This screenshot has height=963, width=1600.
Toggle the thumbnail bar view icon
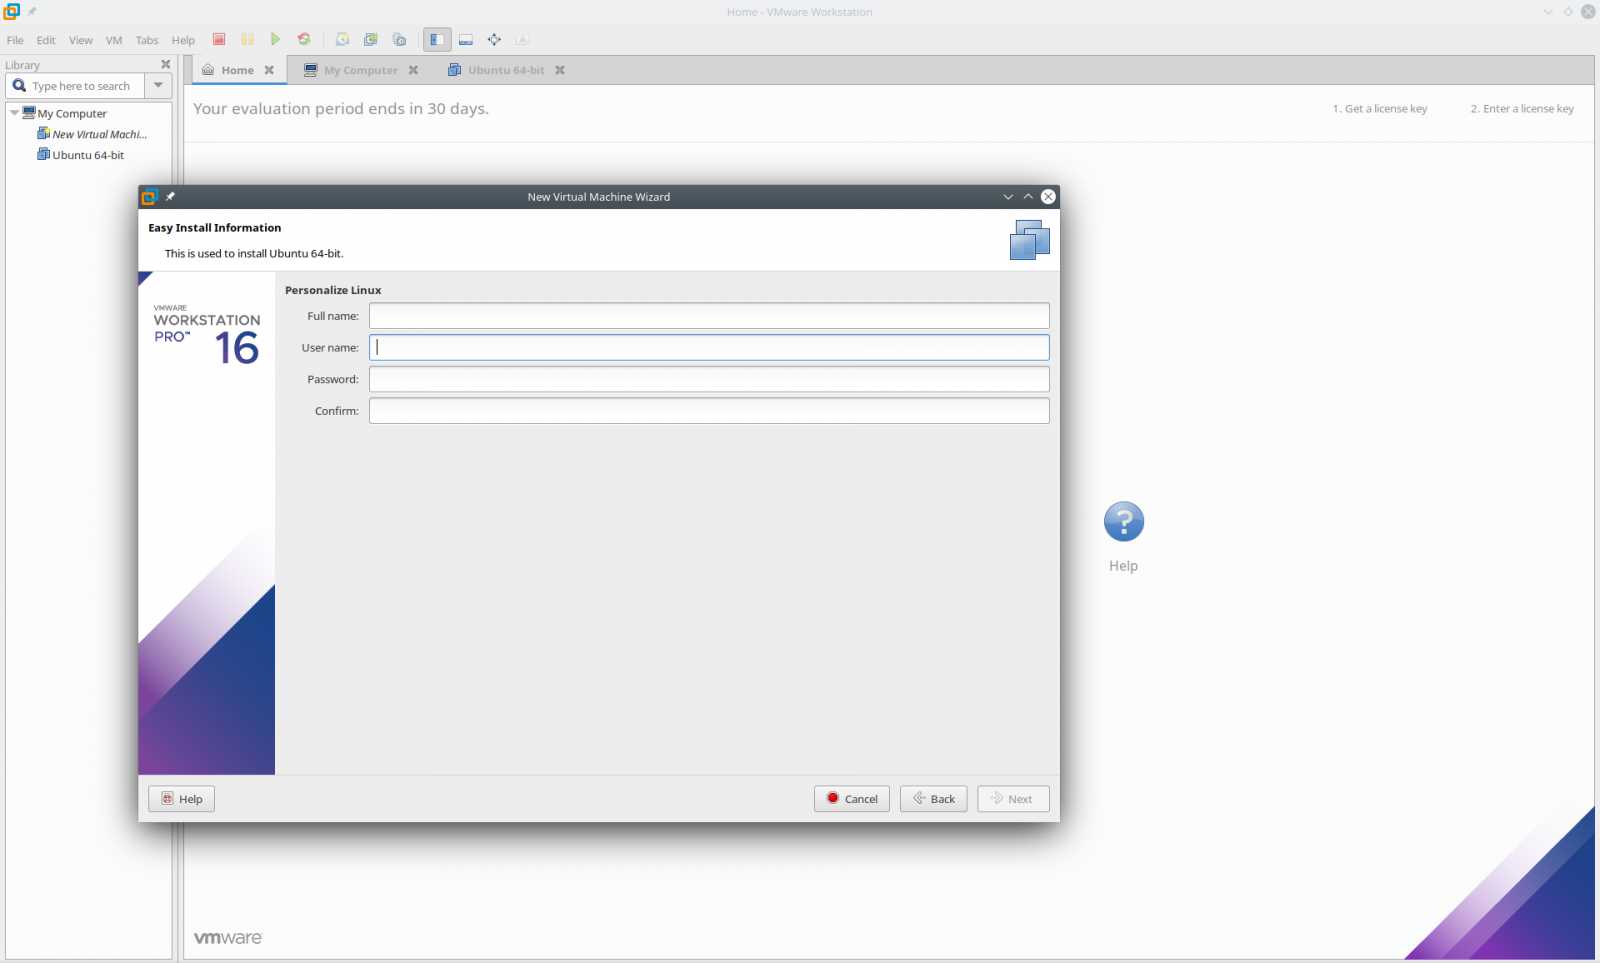tap(465, 39)
